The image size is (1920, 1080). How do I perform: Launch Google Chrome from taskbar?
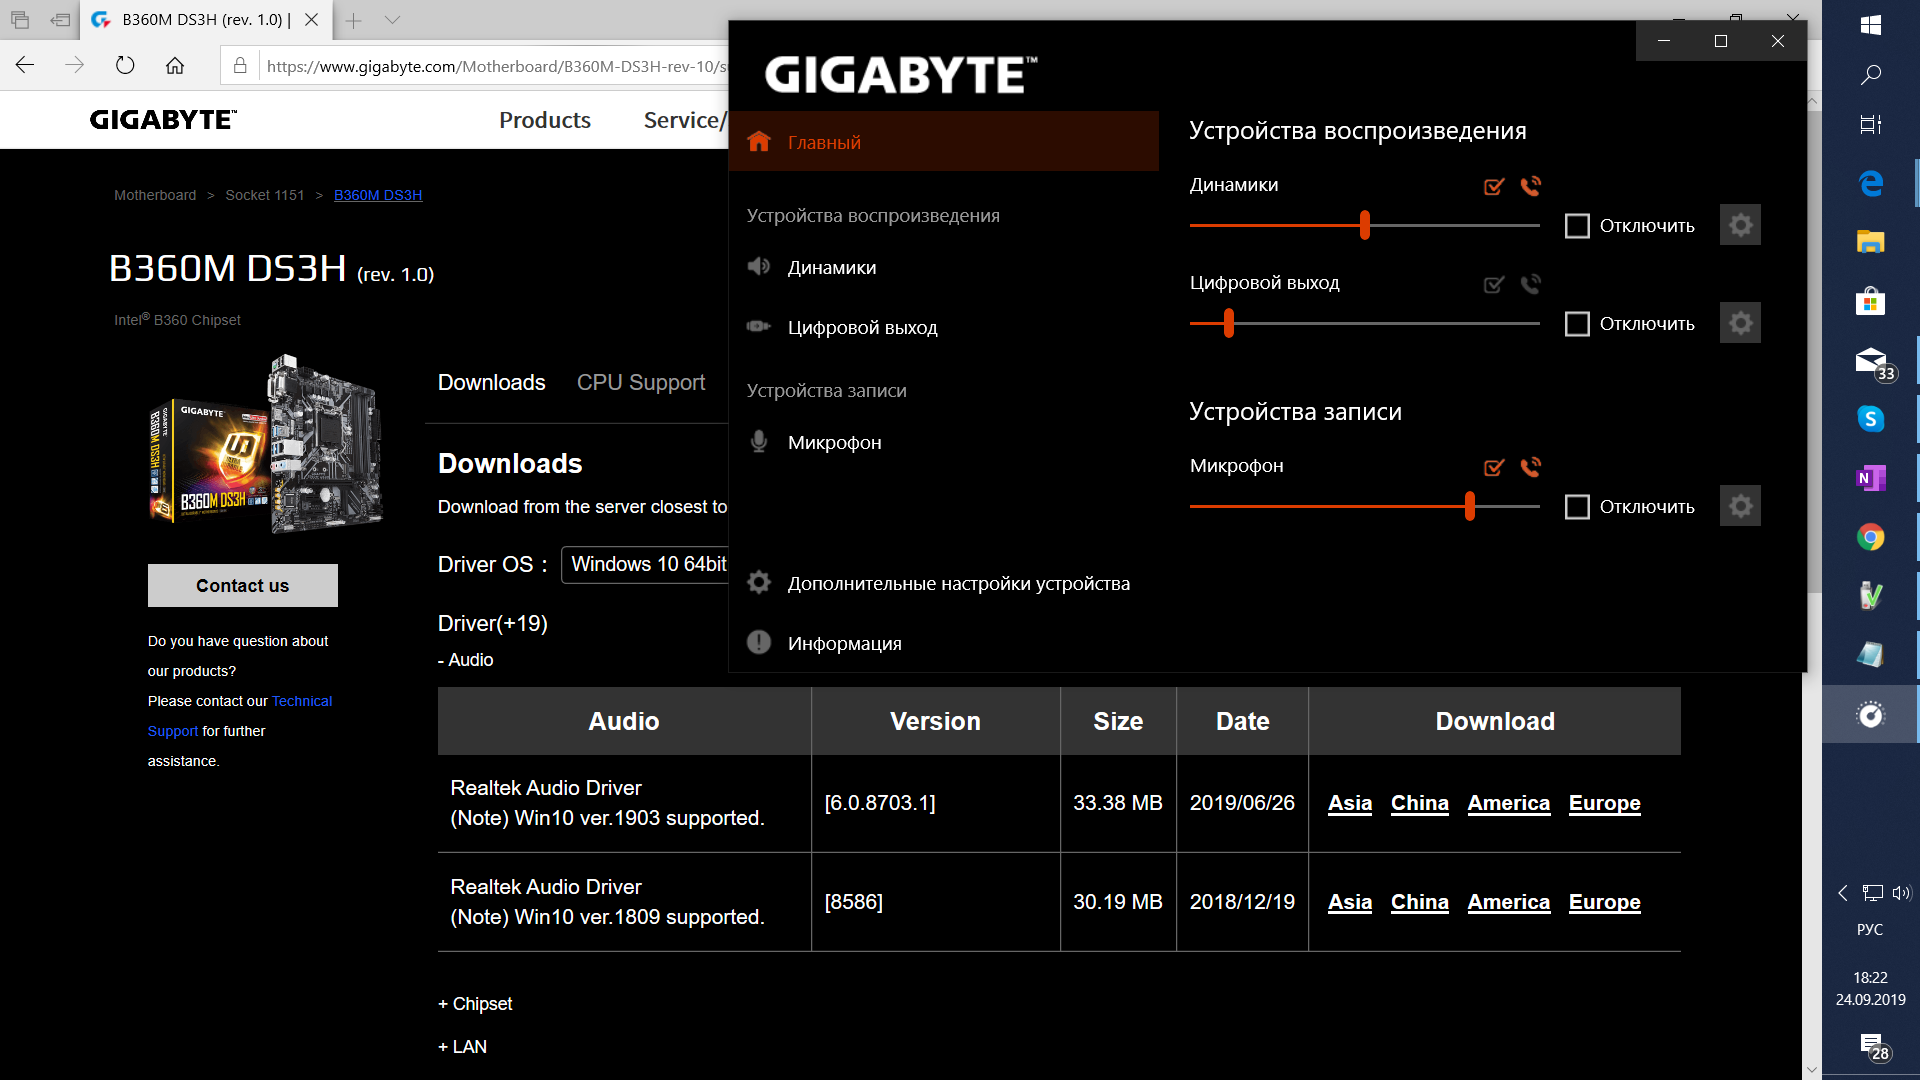pyautogui.click(x=1870, y=537)
